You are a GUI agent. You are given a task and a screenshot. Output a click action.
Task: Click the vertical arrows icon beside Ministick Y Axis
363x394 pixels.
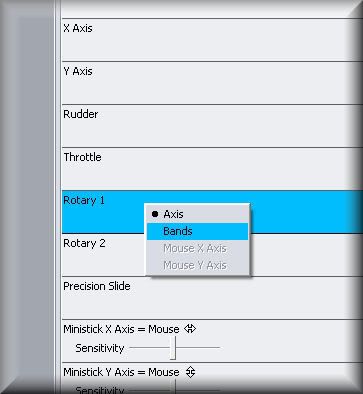pyautogui.click(x=190, y=372)
